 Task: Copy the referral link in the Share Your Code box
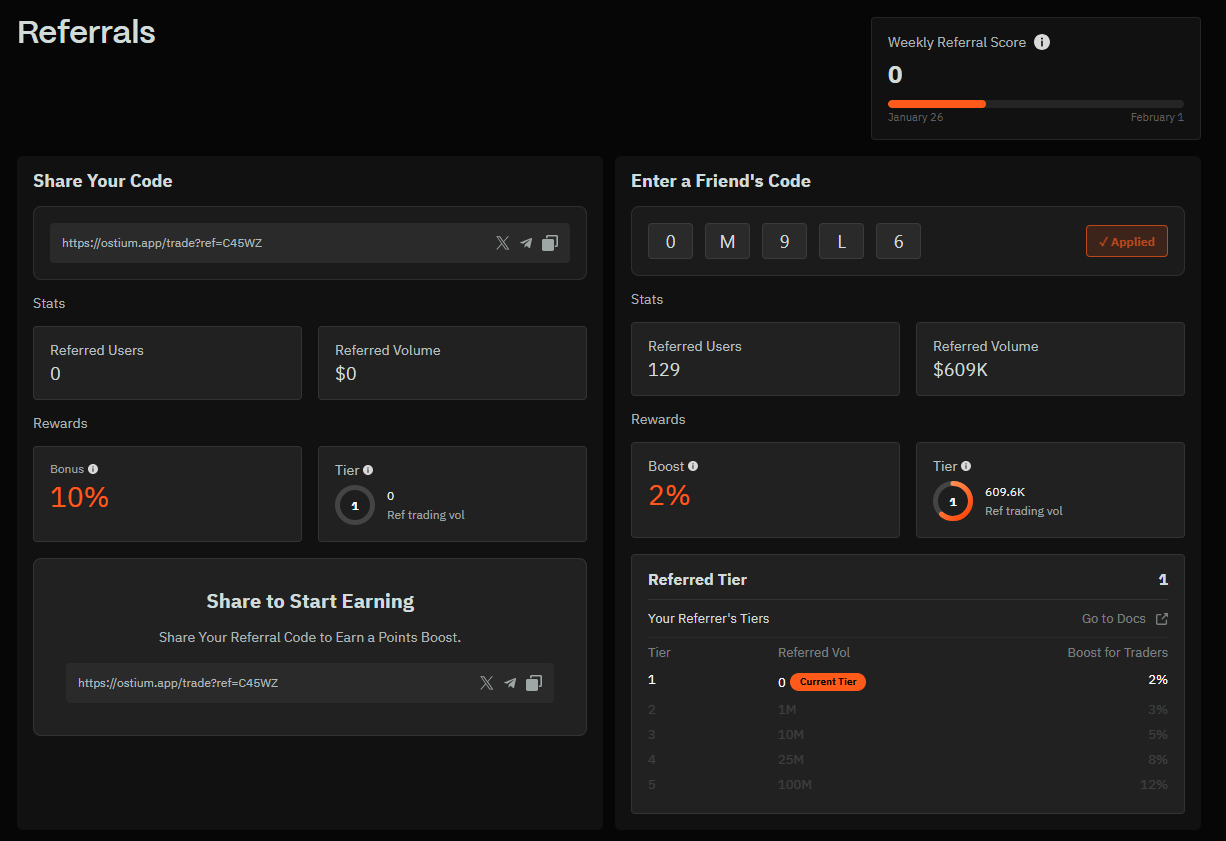(x=550, y=243)
